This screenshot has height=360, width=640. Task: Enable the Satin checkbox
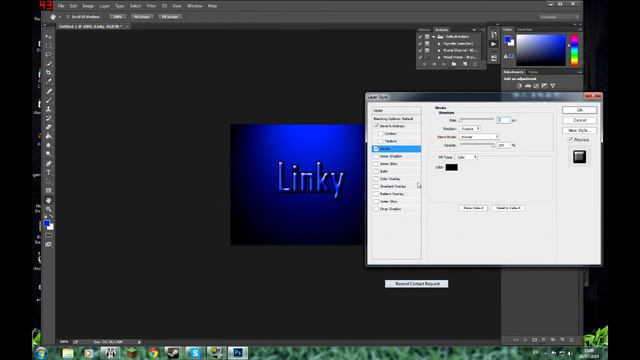click(x=376, y=171)
